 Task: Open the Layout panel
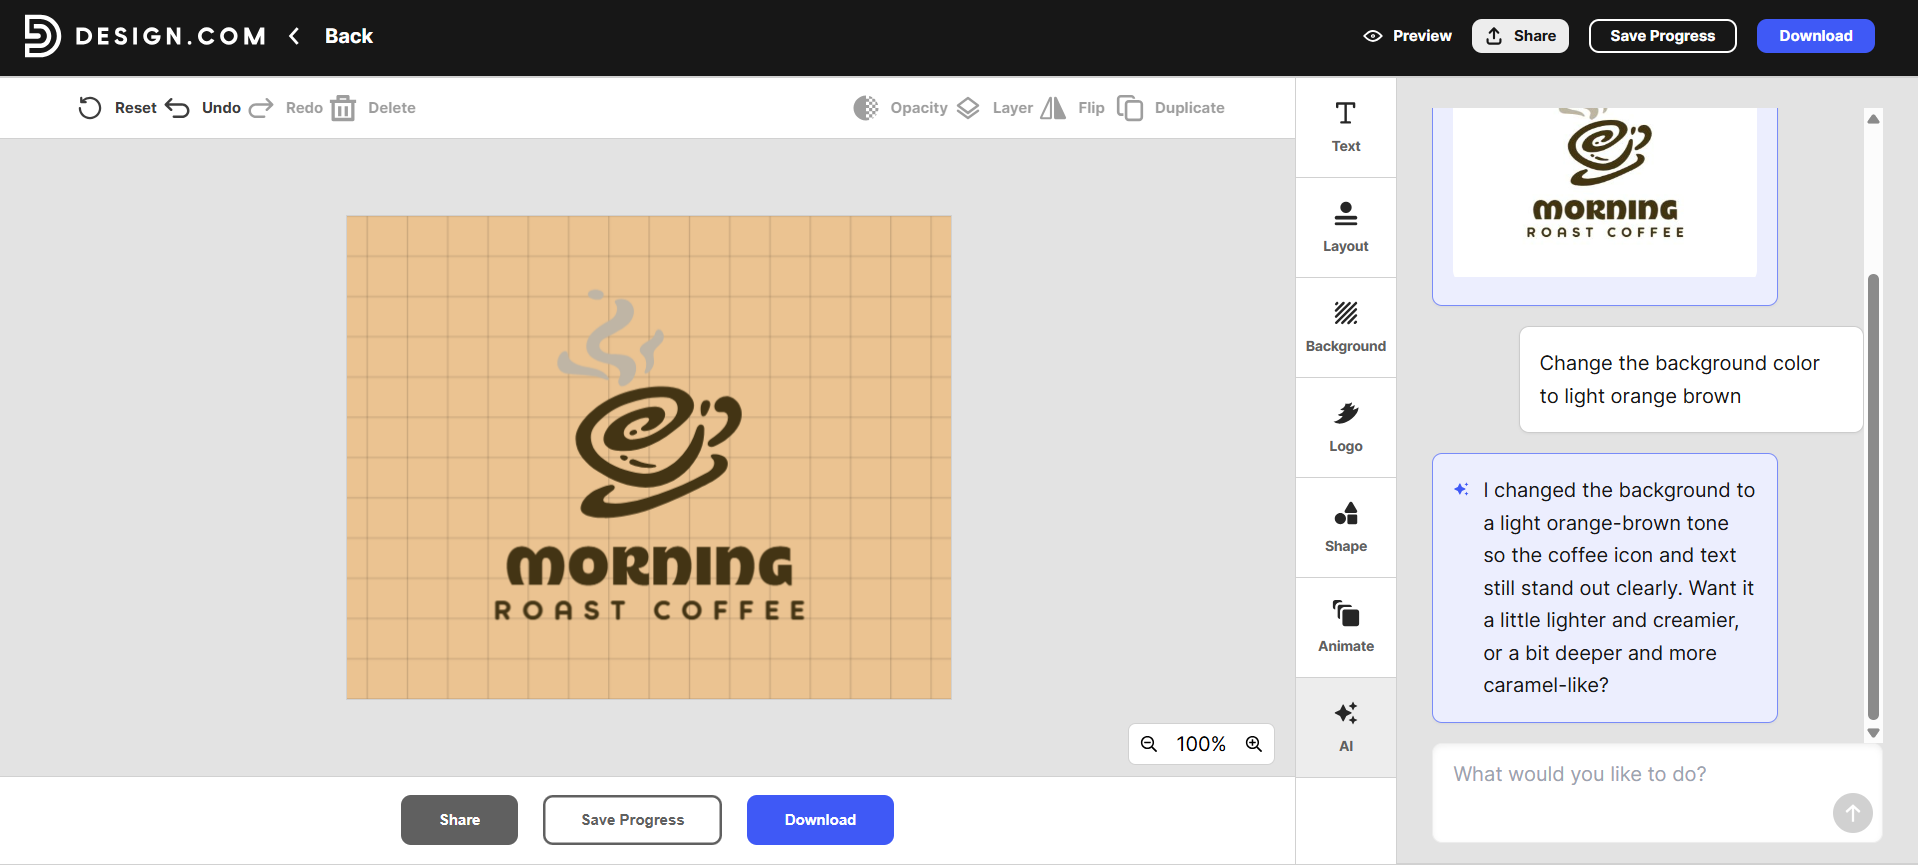tap(1346, 227)
